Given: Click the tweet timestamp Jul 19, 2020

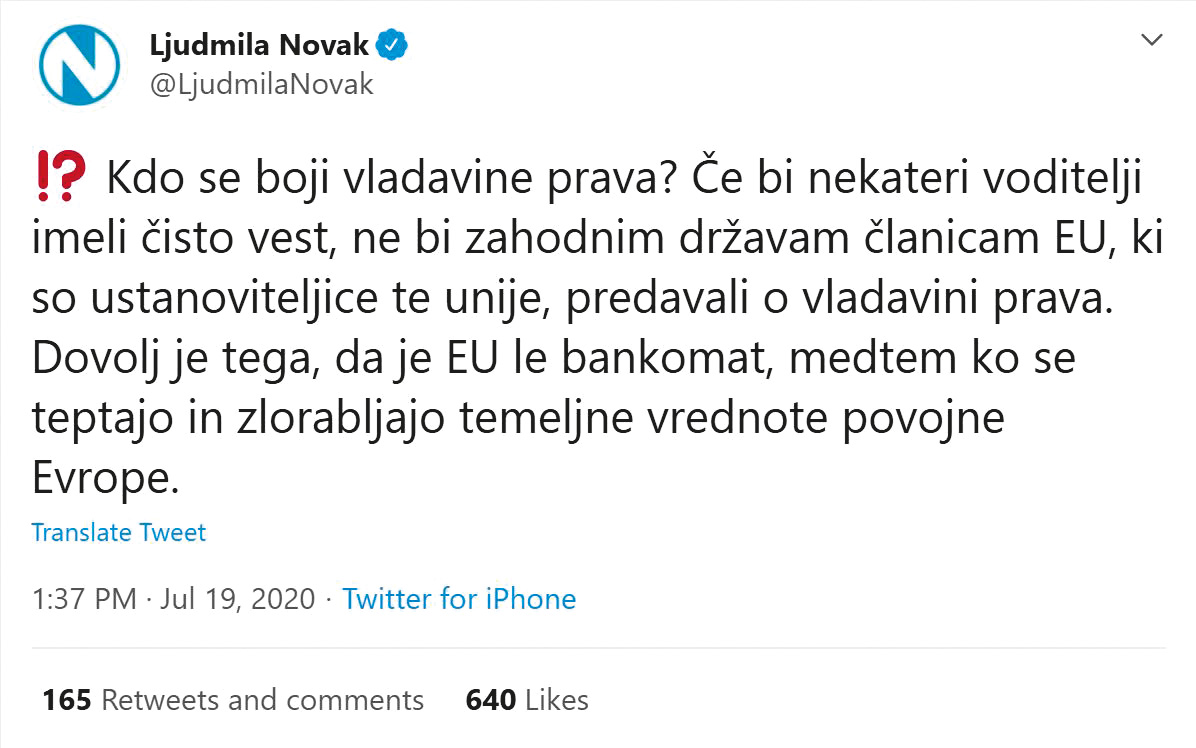Looking at the screenshot, I should click(237, 598).
